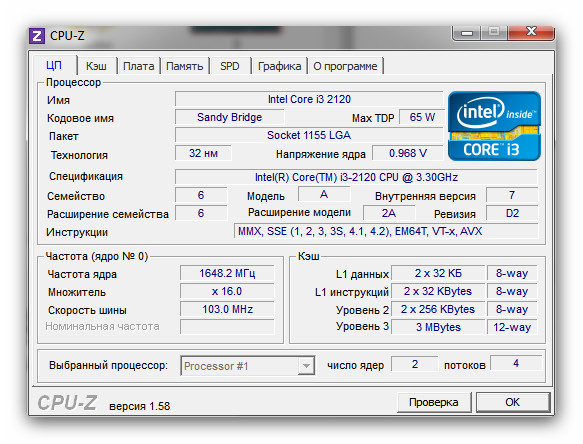Click the L1 данных 2 x 32 КБ value
583x444 pixels.
438,273
